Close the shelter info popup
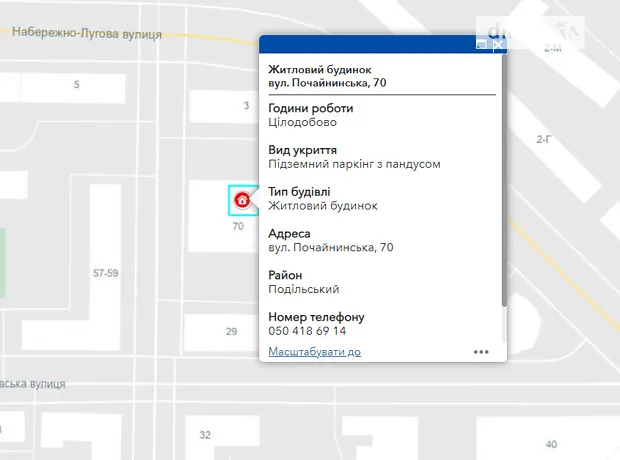This screenshot has height=460, width=620. (x=498, y=44)
